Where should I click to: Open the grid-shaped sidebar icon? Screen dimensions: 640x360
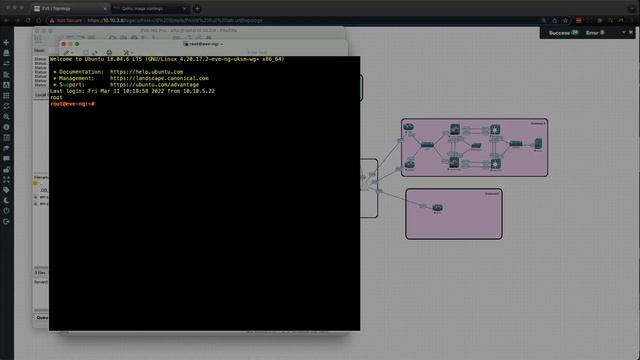(6, 96)
